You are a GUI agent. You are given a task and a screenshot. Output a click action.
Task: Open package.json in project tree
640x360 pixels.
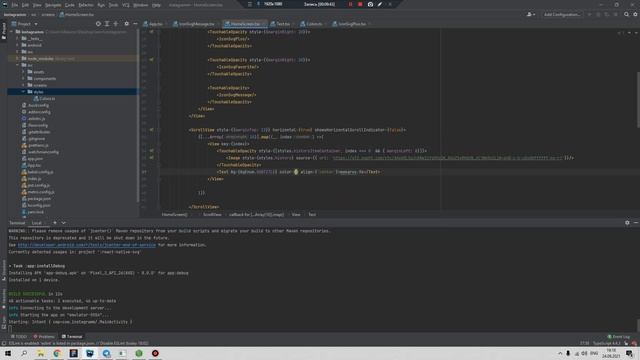(37, 199)
